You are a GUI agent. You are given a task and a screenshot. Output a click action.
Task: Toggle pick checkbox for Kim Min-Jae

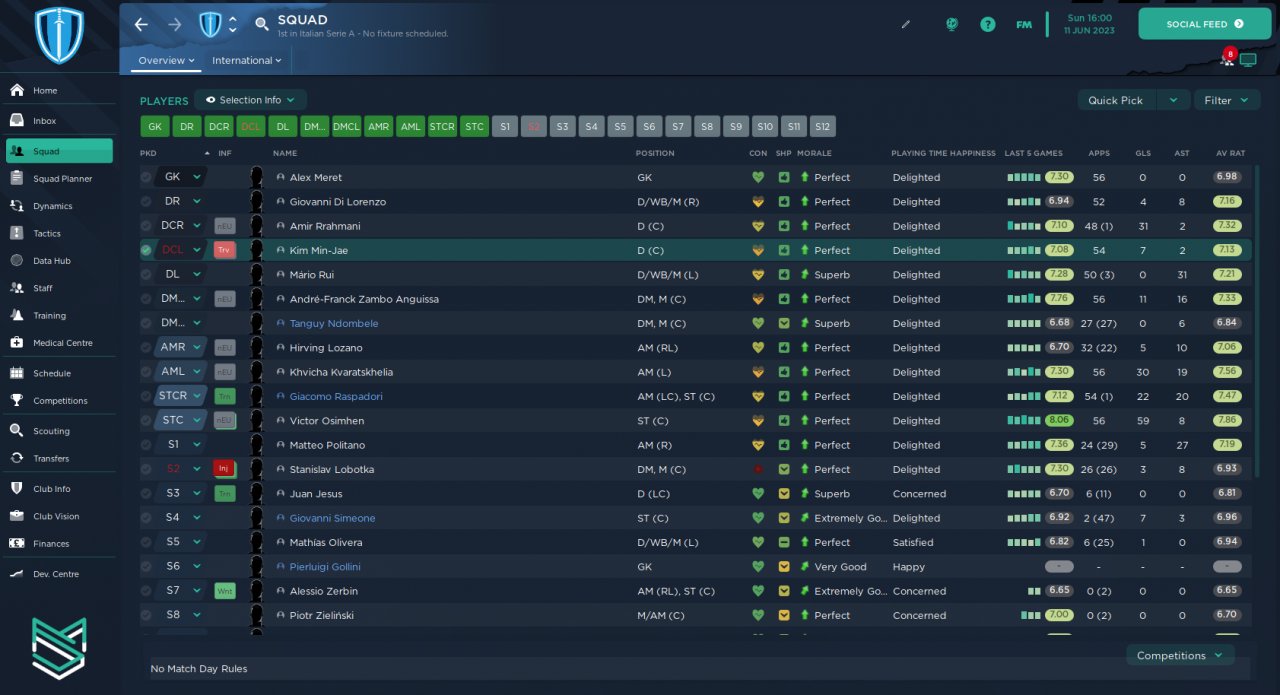(x=147, y=250)
